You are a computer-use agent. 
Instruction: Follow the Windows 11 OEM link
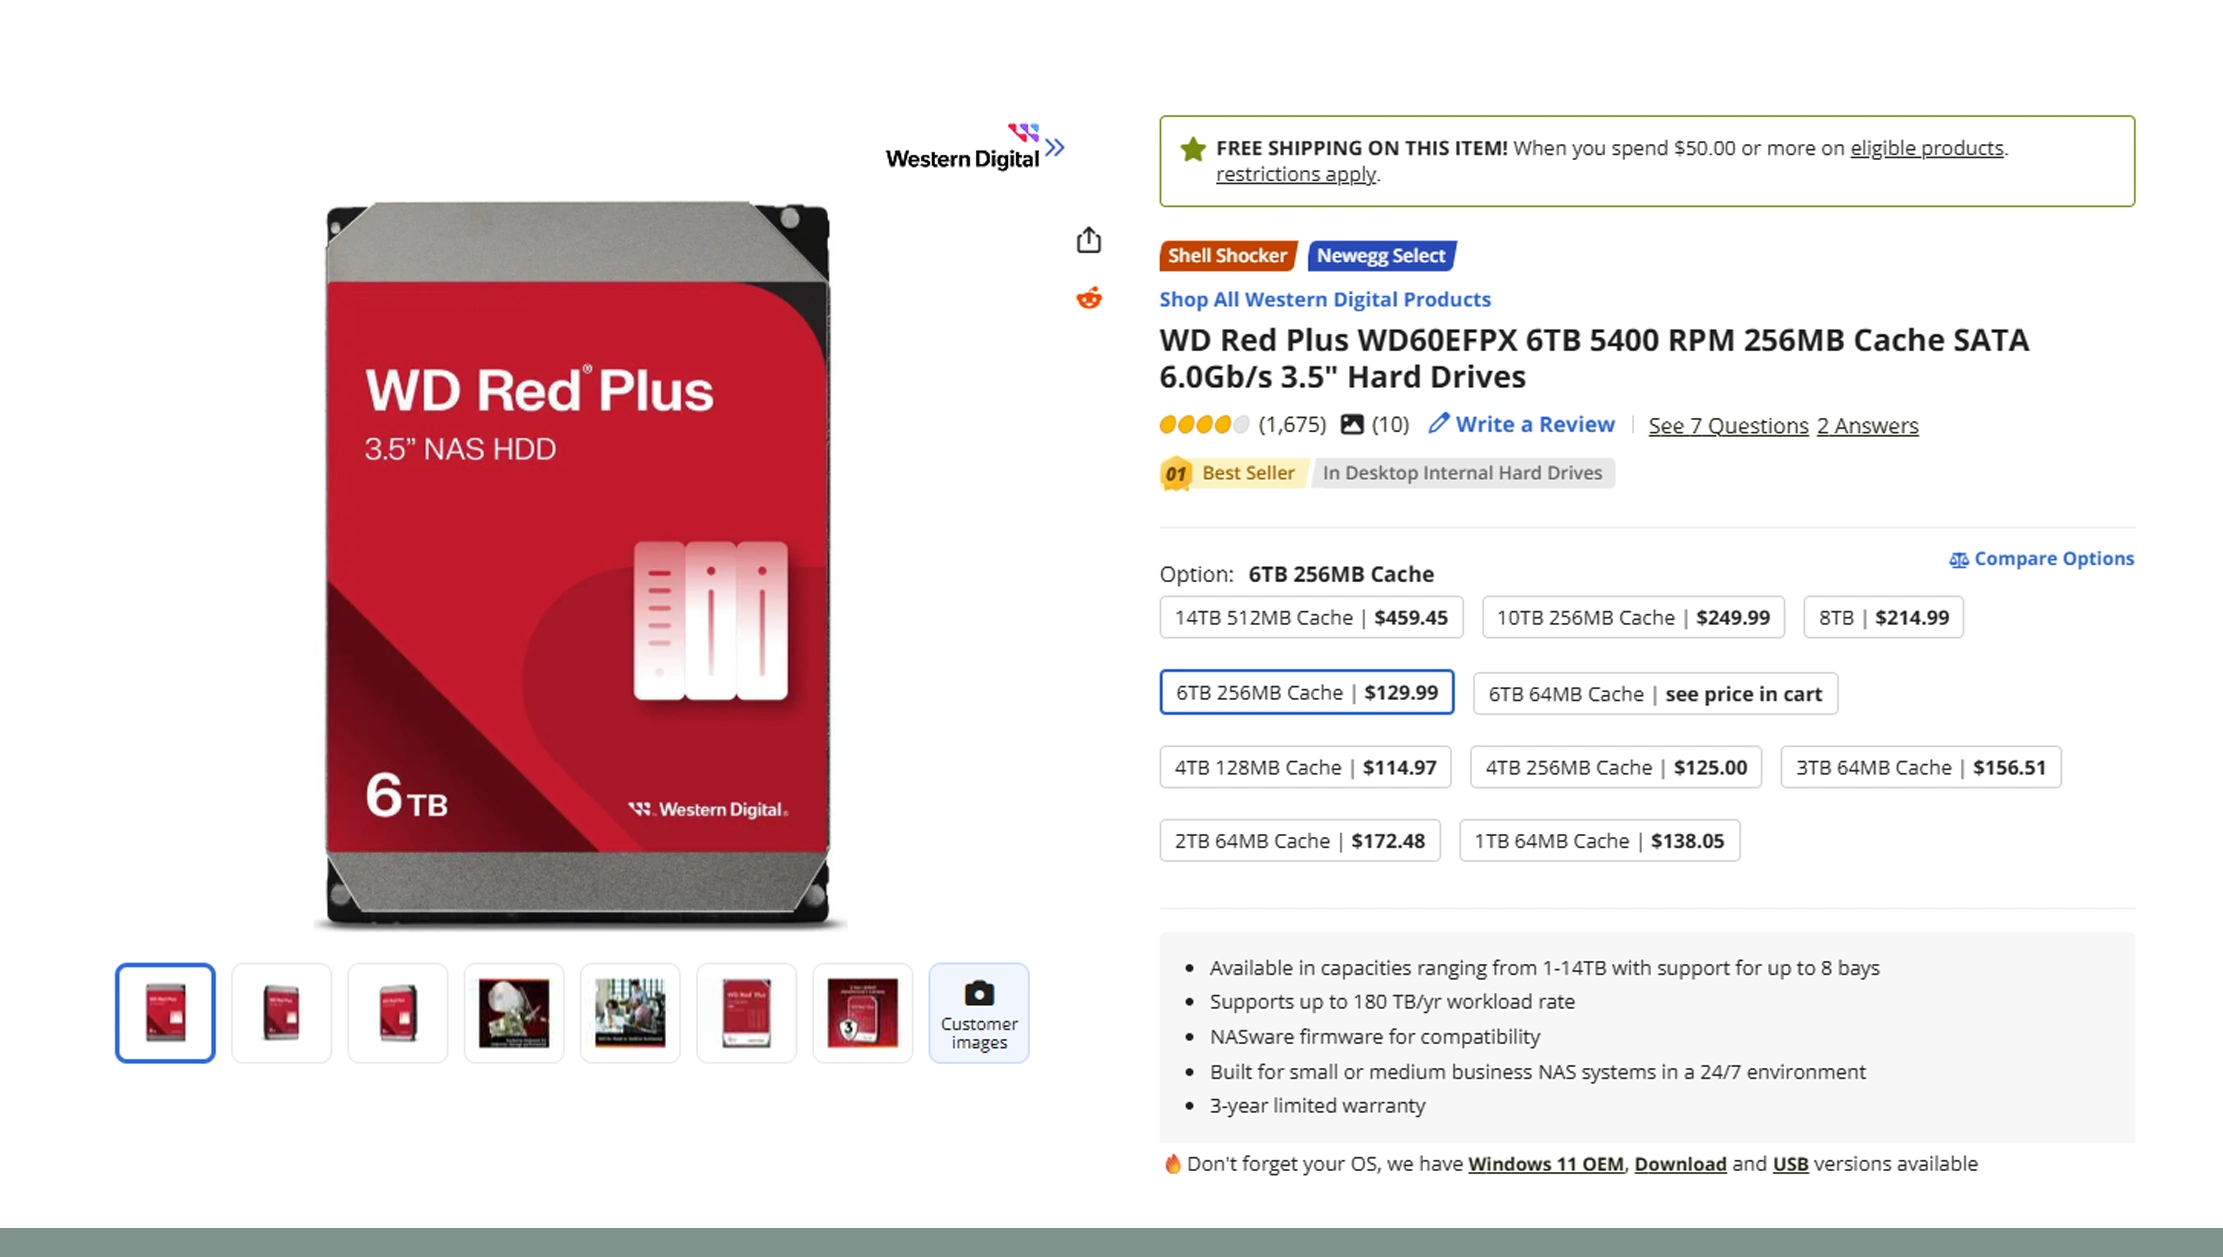(x=1545, y=1164)
